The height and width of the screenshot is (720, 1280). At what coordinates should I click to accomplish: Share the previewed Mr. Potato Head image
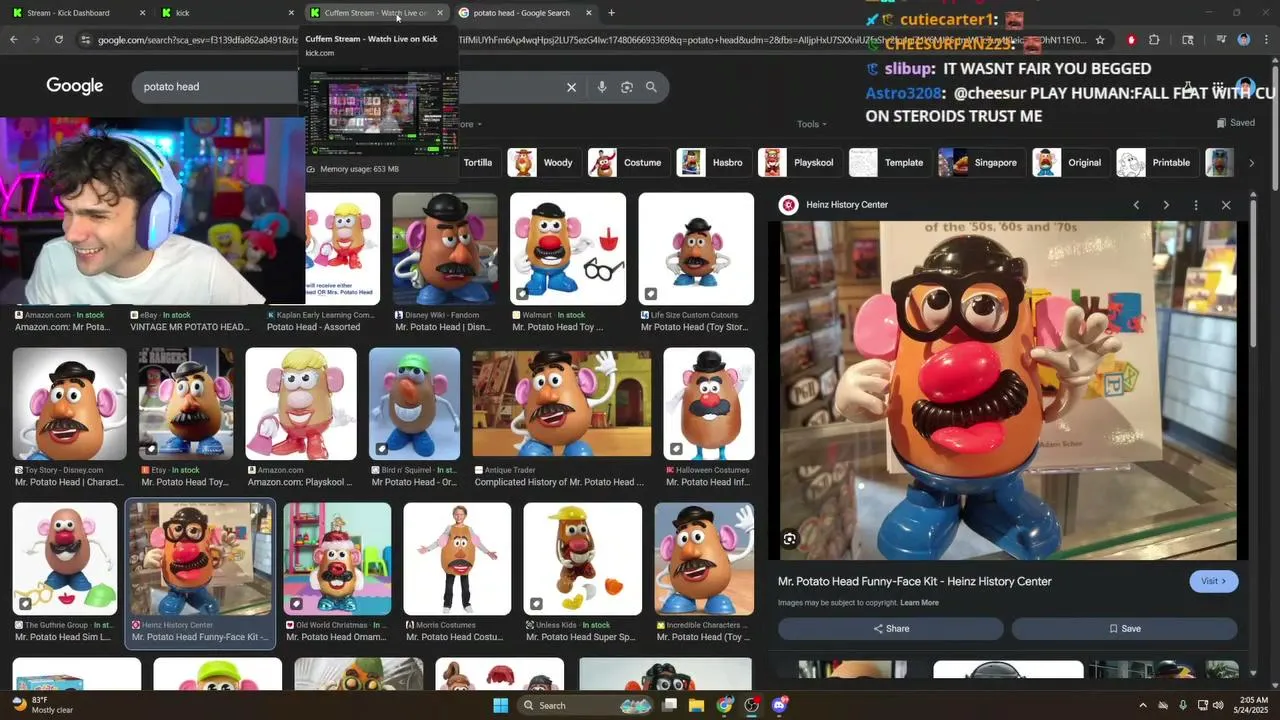click(x=891, y=629)
